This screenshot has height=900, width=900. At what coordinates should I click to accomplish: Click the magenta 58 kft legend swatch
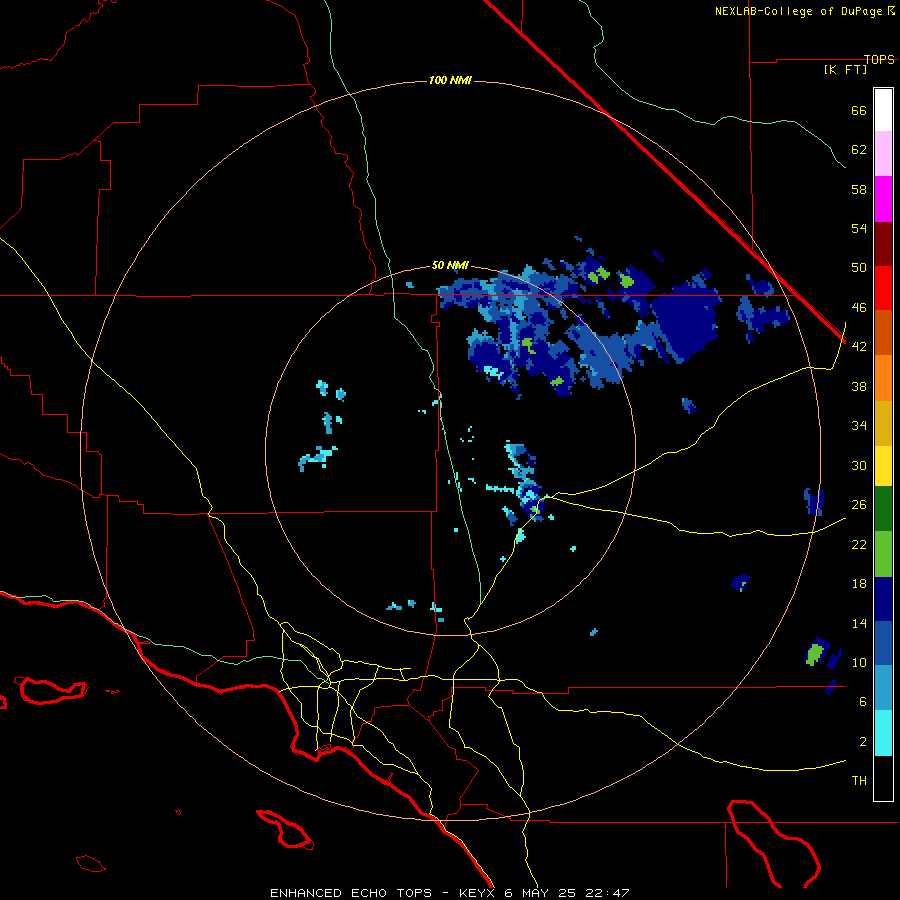point(883,199)
